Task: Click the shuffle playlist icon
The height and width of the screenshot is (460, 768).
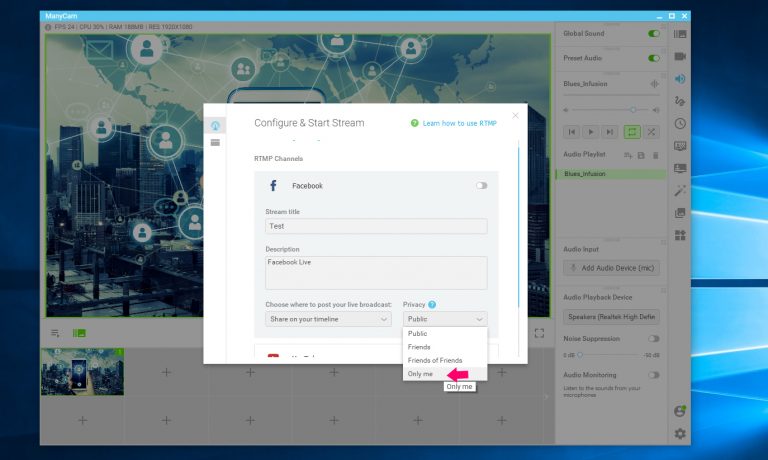Action: [652, 131]
